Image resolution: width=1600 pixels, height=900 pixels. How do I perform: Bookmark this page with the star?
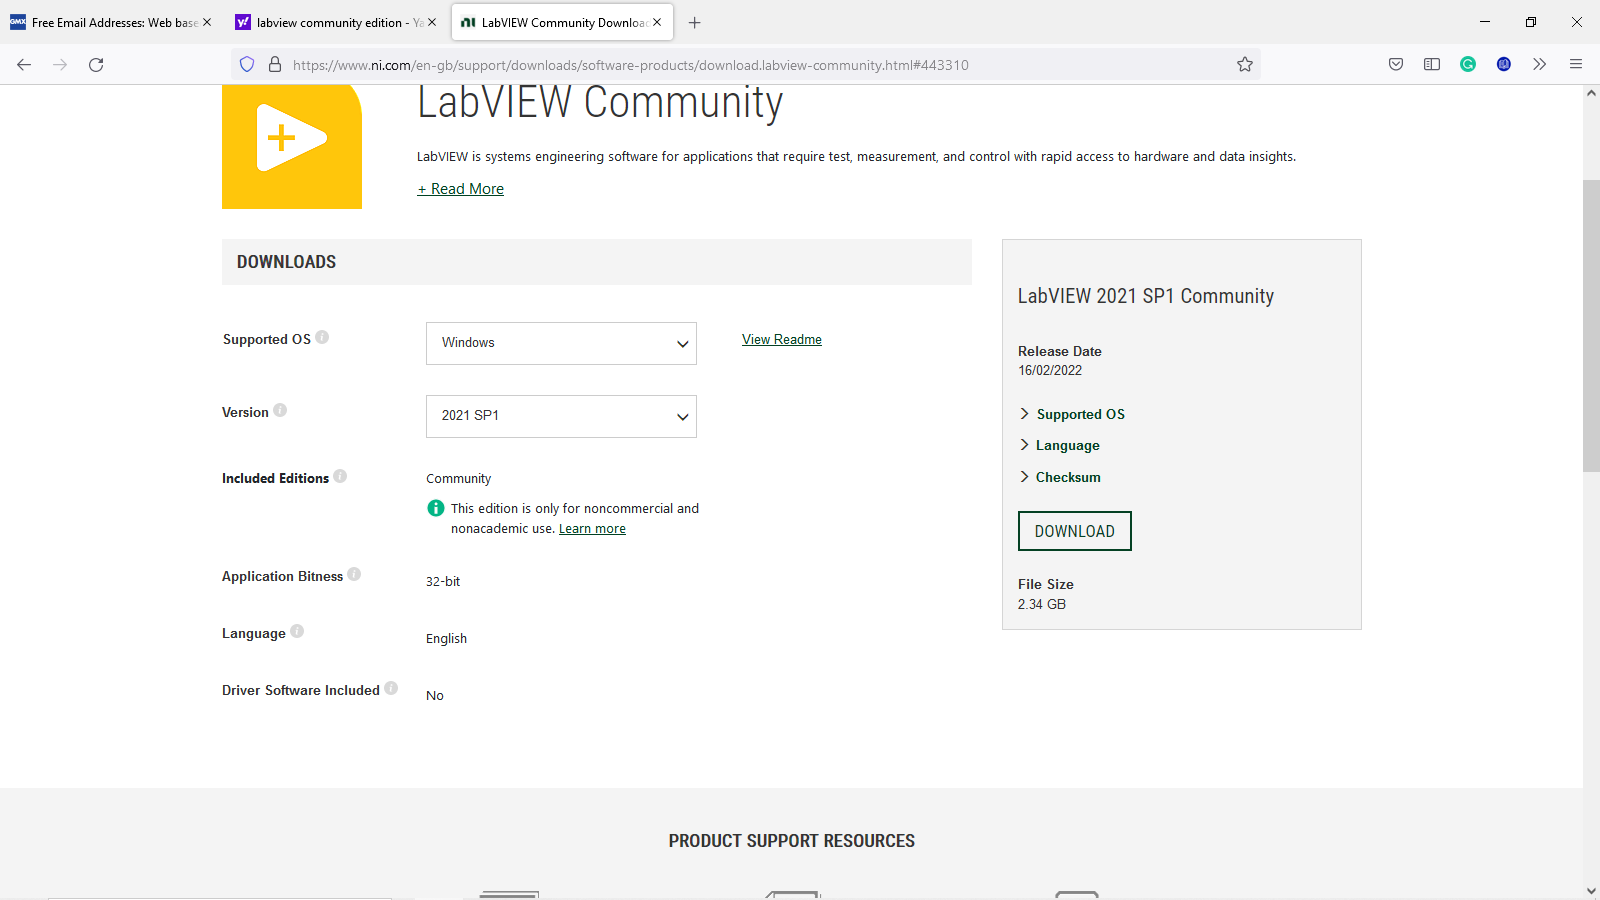click(x=1245, y=64)
